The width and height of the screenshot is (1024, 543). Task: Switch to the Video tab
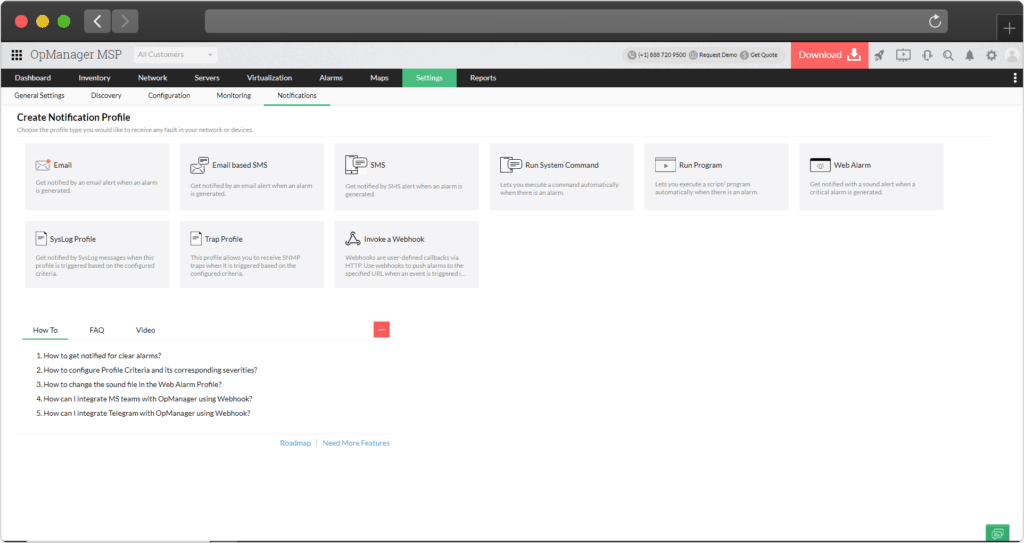(146, 330)
